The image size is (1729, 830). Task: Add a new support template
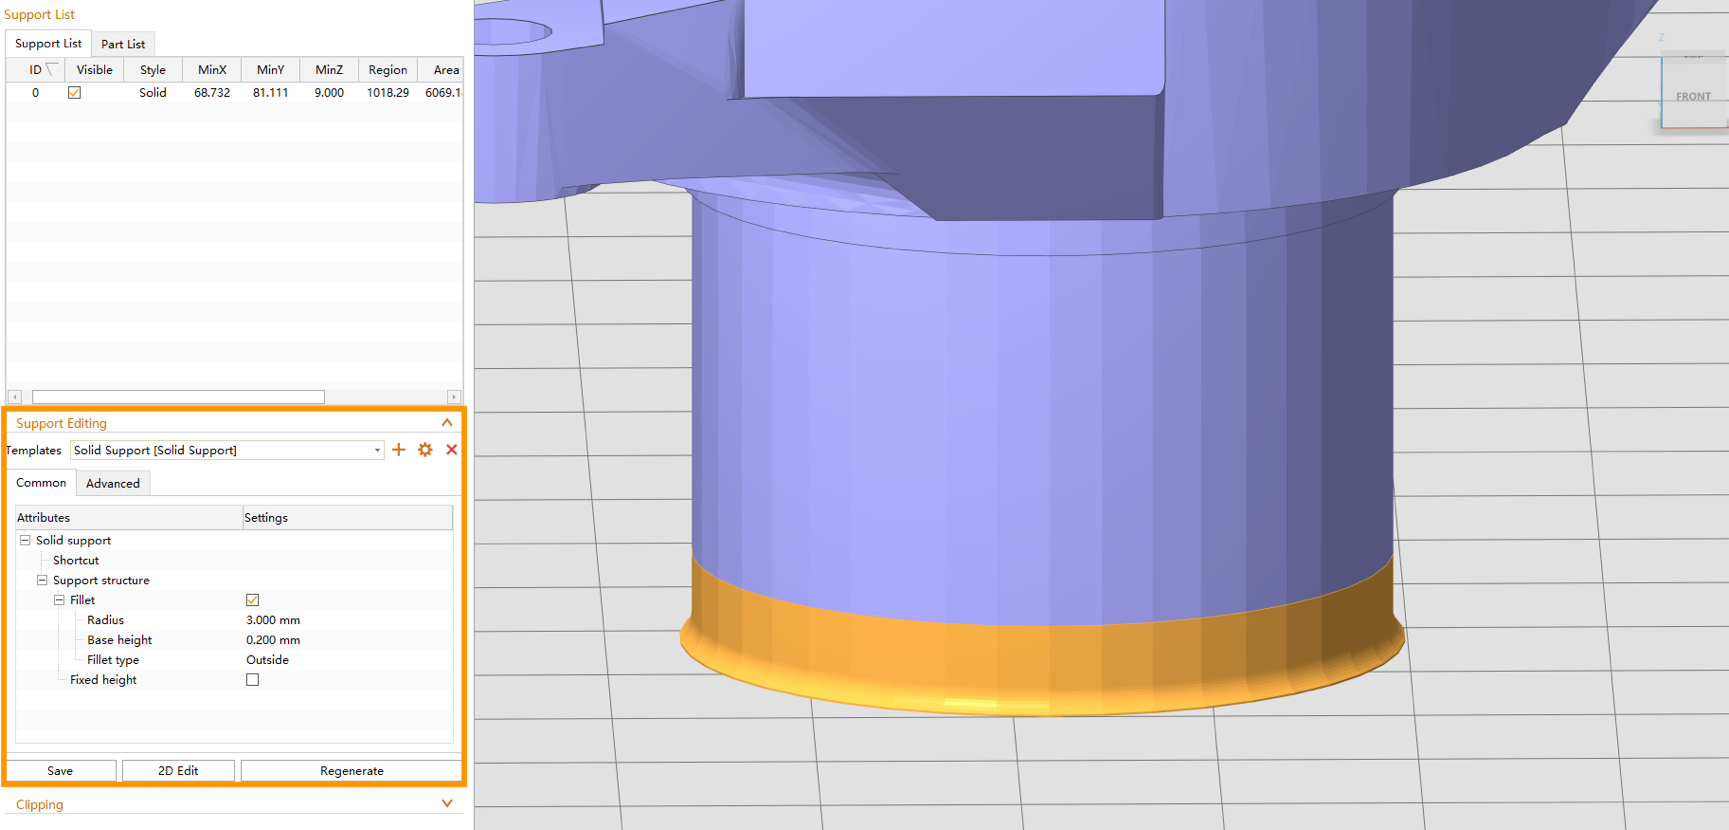pyautogui.click(x=399, y=450)
